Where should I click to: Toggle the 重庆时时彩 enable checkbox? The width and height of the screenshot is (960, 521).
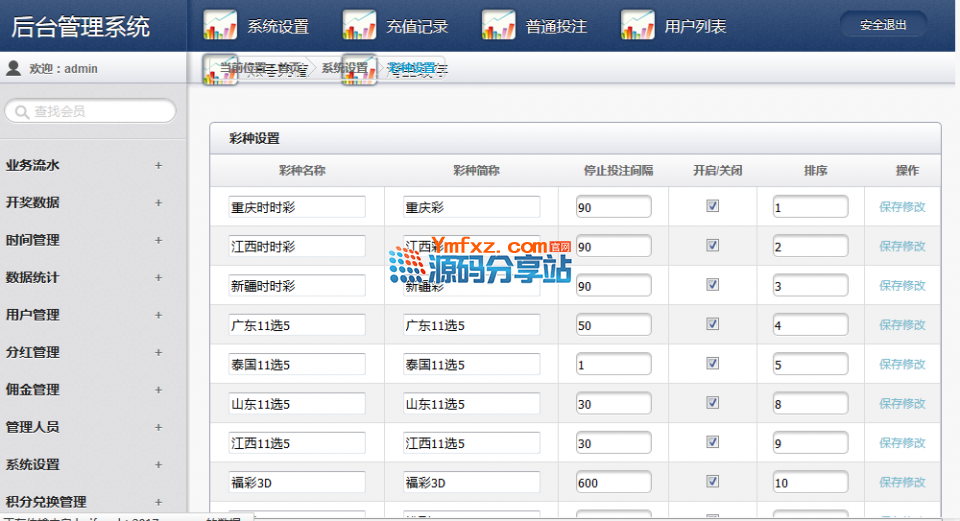pos(713,206)
